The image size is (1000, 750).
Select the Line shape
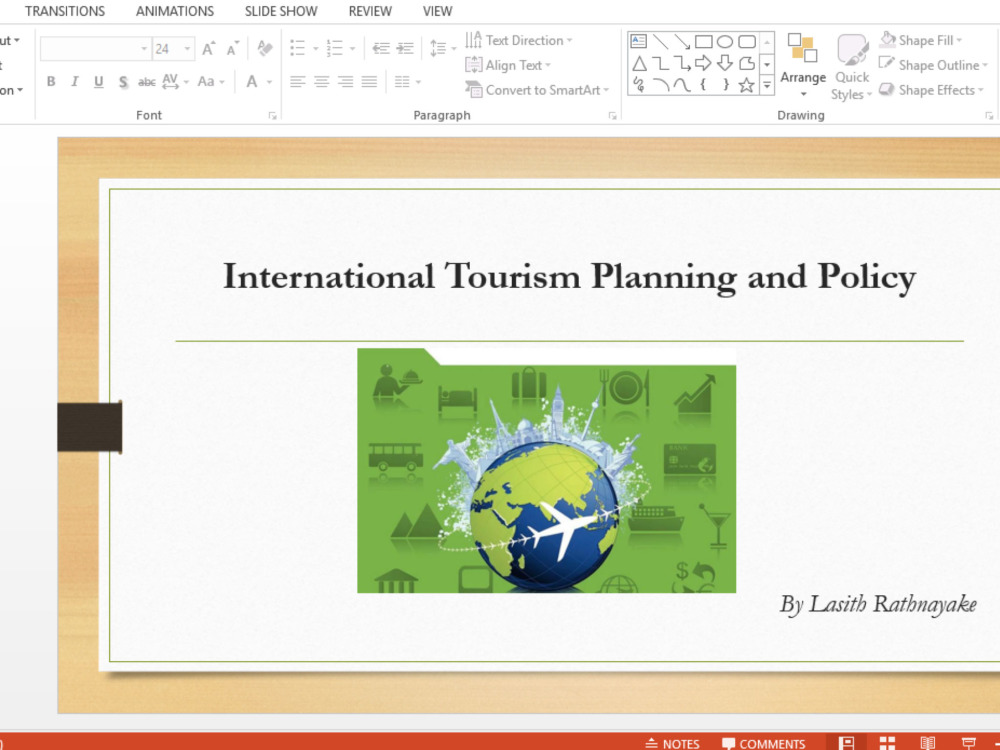tap(661, 42)
